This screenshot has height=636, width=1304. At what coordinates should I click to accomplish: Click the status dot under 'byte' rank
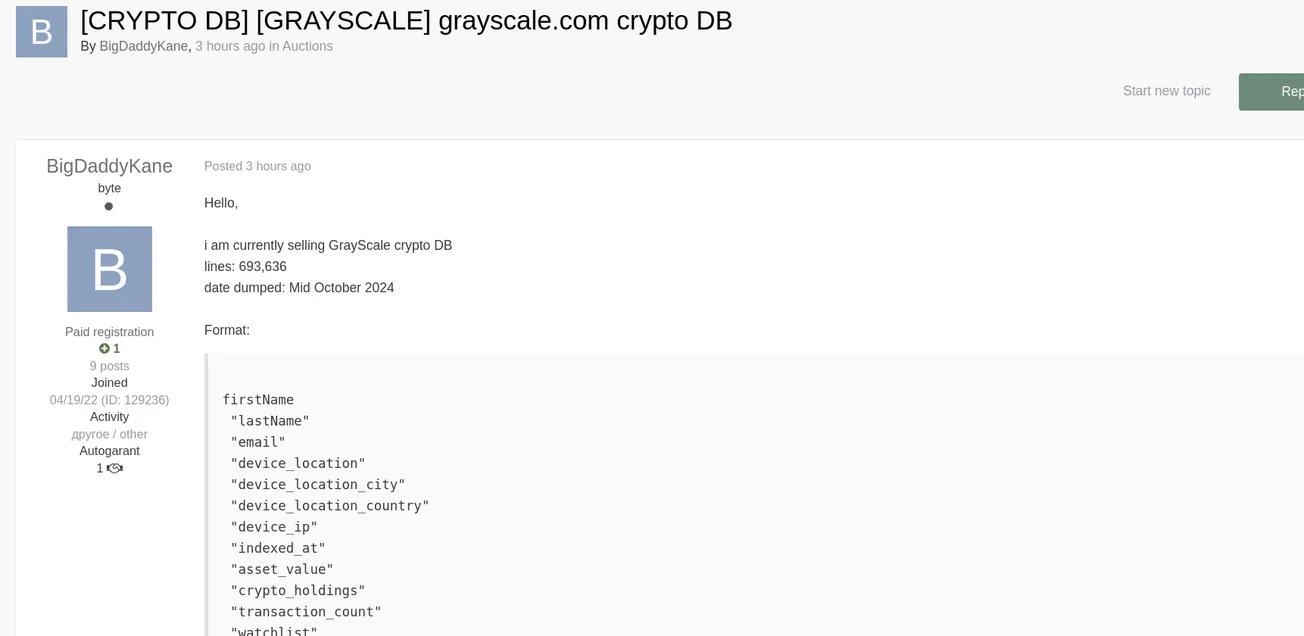[108, 206]
